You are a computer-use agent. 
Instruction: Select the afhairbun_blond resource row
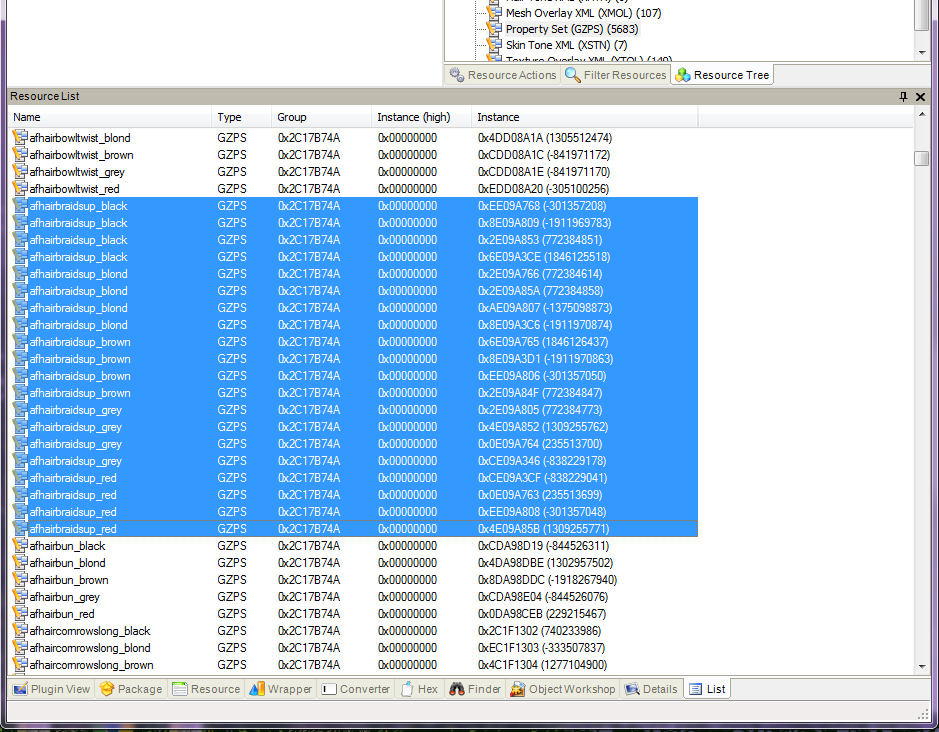(x=69, y=563)
